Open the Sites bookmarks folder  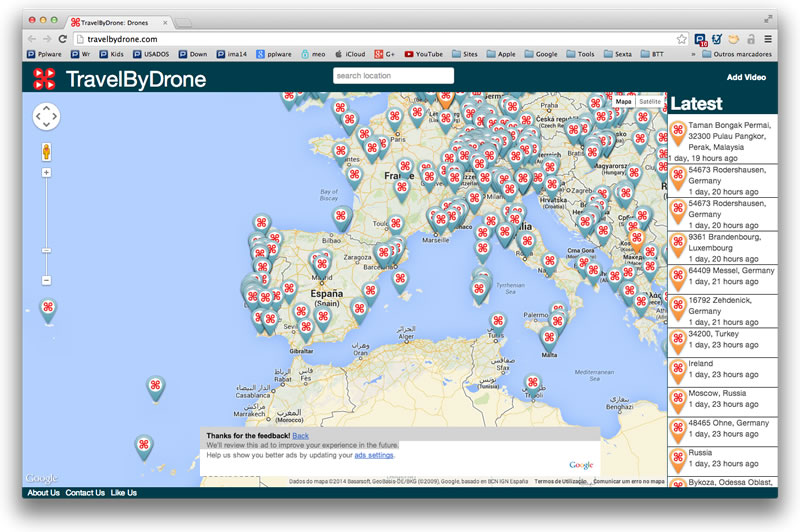pyautogui.click(x=465, y=54)
